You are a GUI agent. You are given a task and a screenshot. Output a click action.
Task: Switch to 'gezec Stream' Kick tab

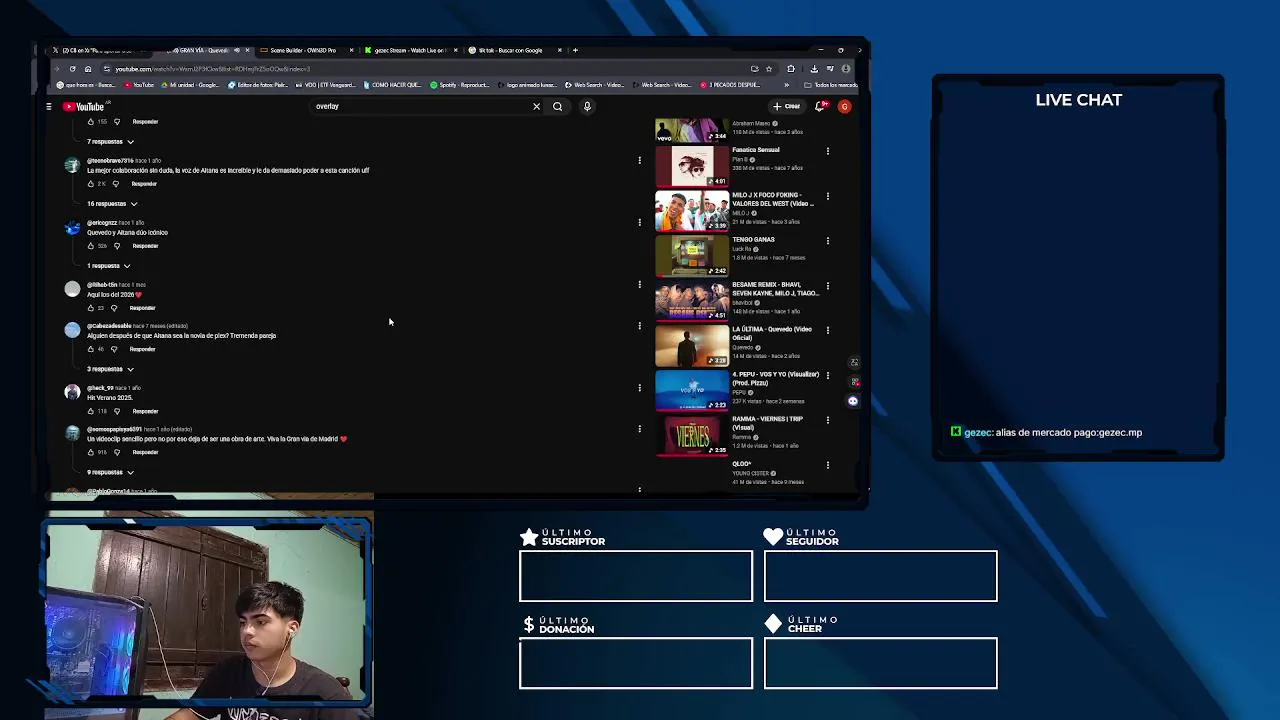[x=410, y=50]
